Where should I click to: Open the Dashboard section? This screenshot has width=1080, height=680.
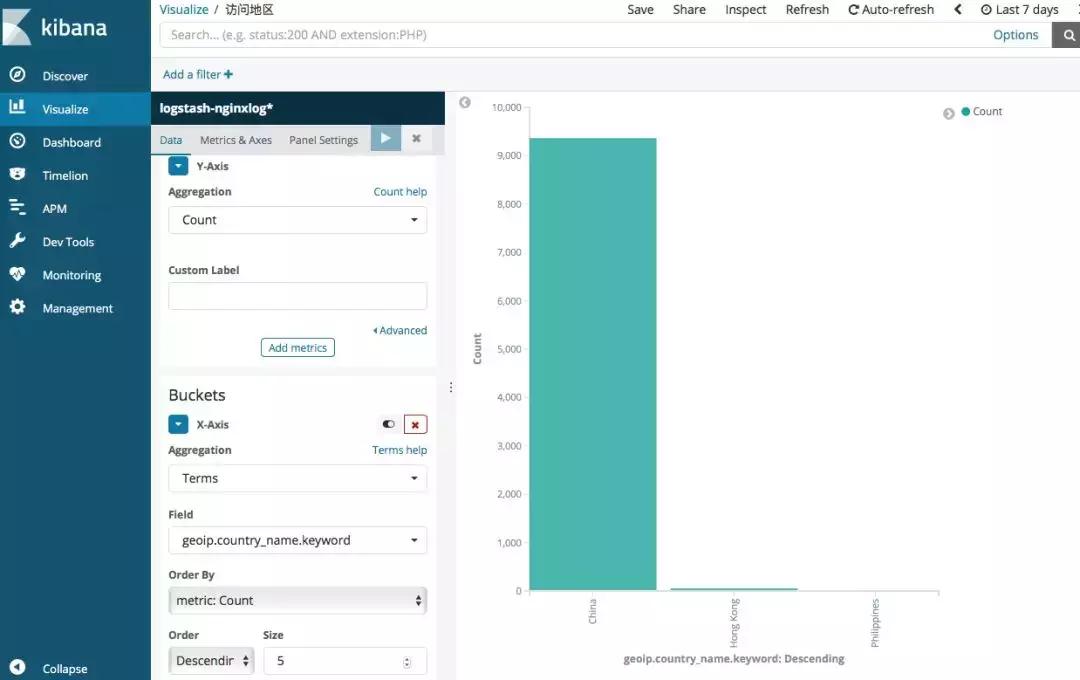point(69,141)
